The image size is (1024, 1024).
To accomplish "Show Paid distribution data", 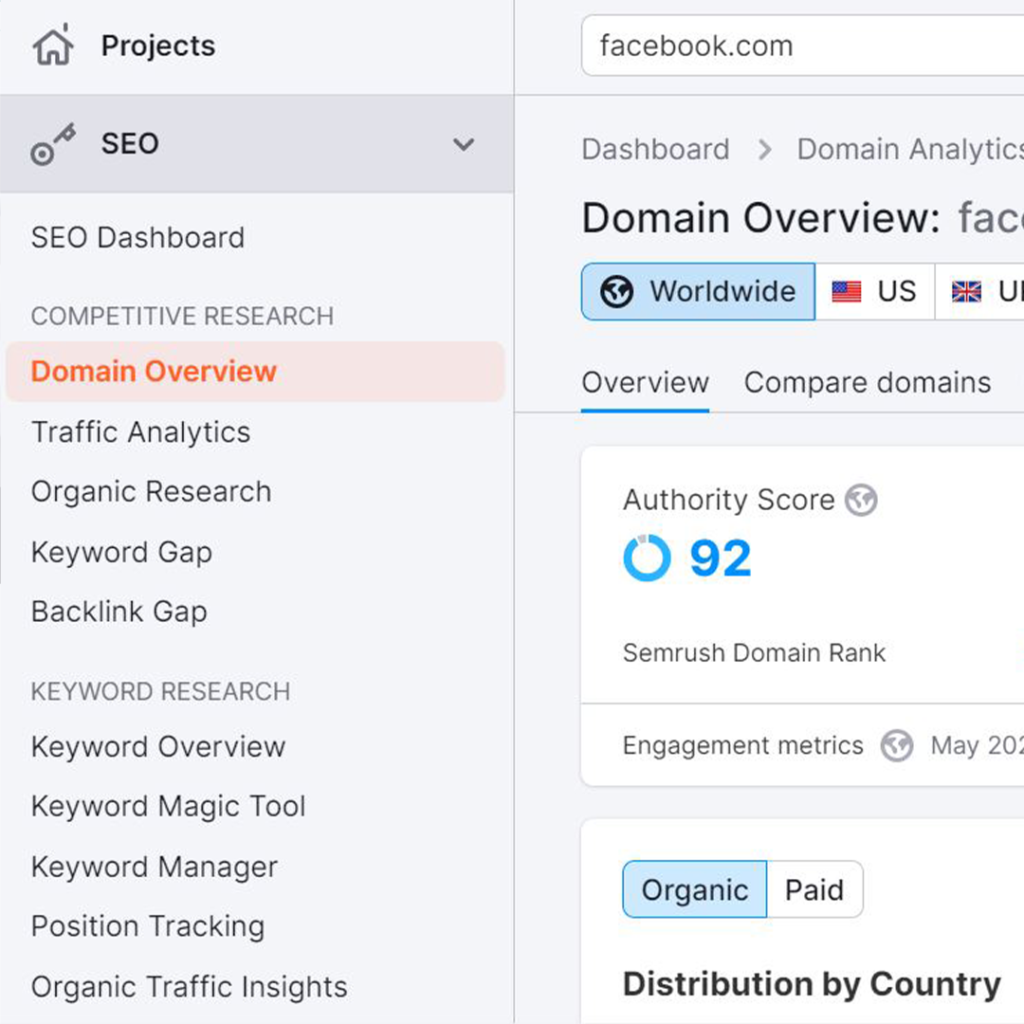I will (814, 889).
